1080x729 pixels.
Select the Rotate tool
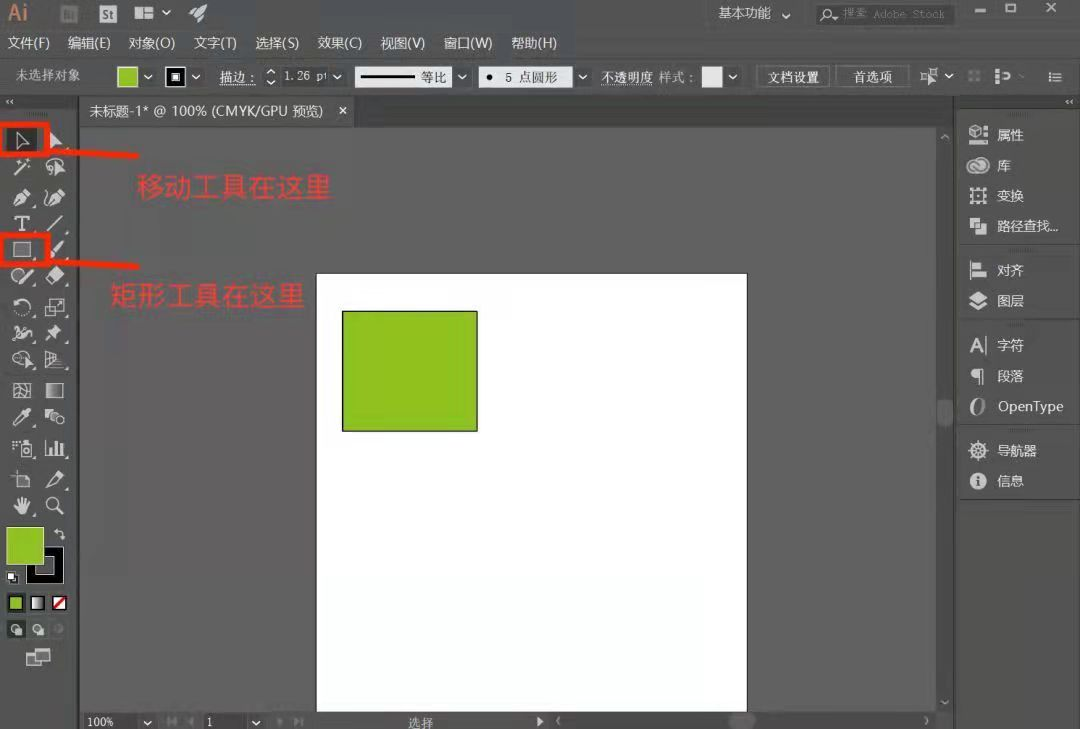click(x=22, y=307)
